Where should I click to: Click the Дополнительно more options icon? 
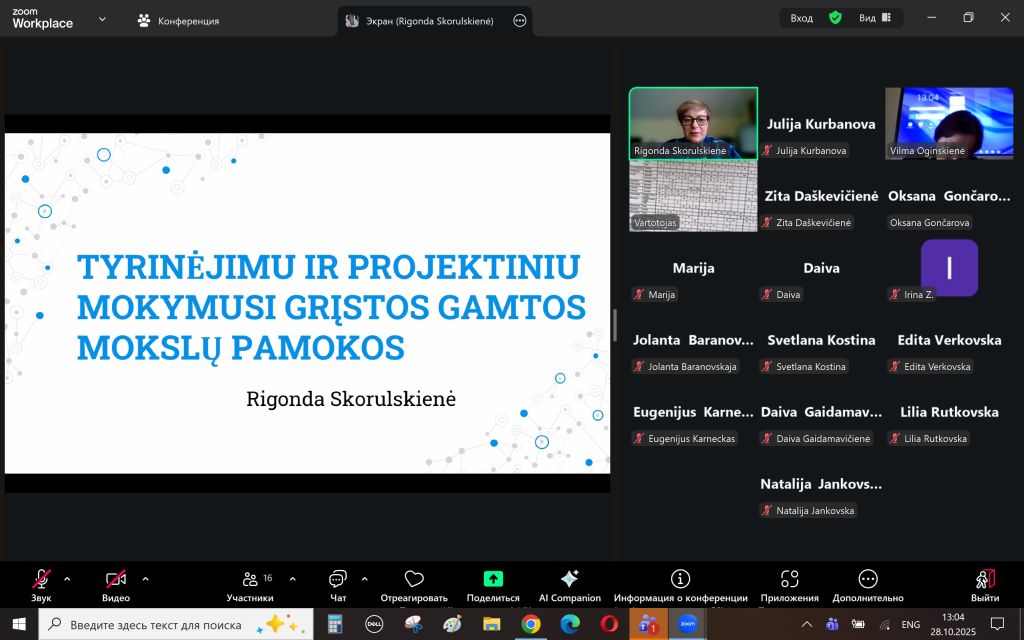coord(867,579)
